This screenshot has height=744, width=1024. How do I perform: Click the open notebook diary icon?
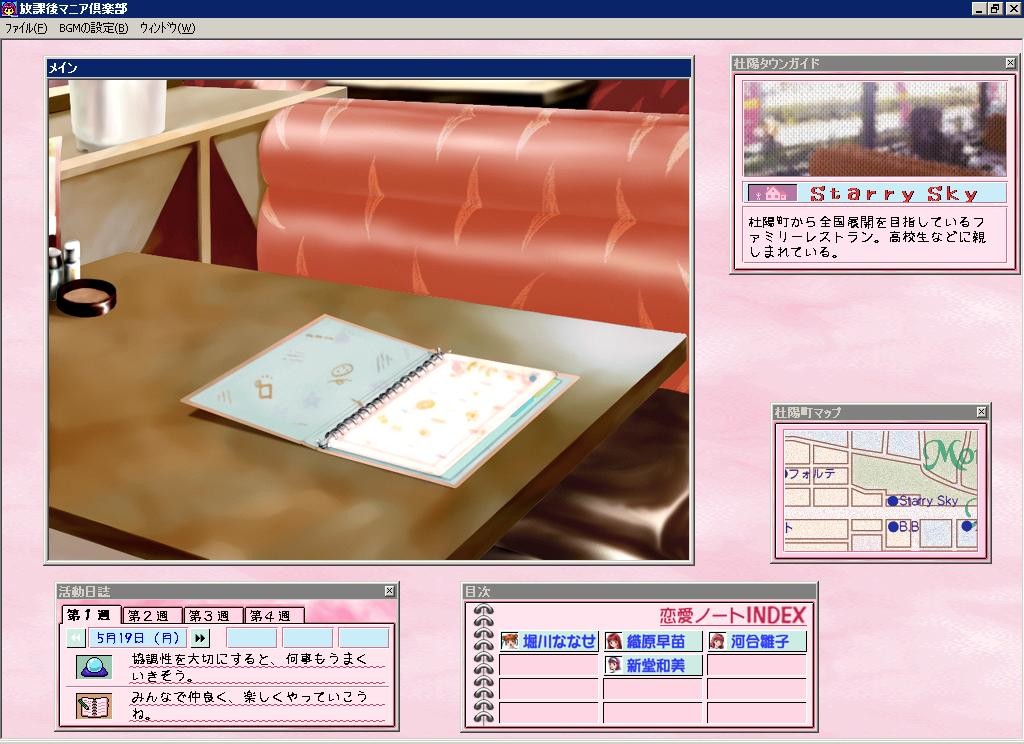click(x=94, y=706)
